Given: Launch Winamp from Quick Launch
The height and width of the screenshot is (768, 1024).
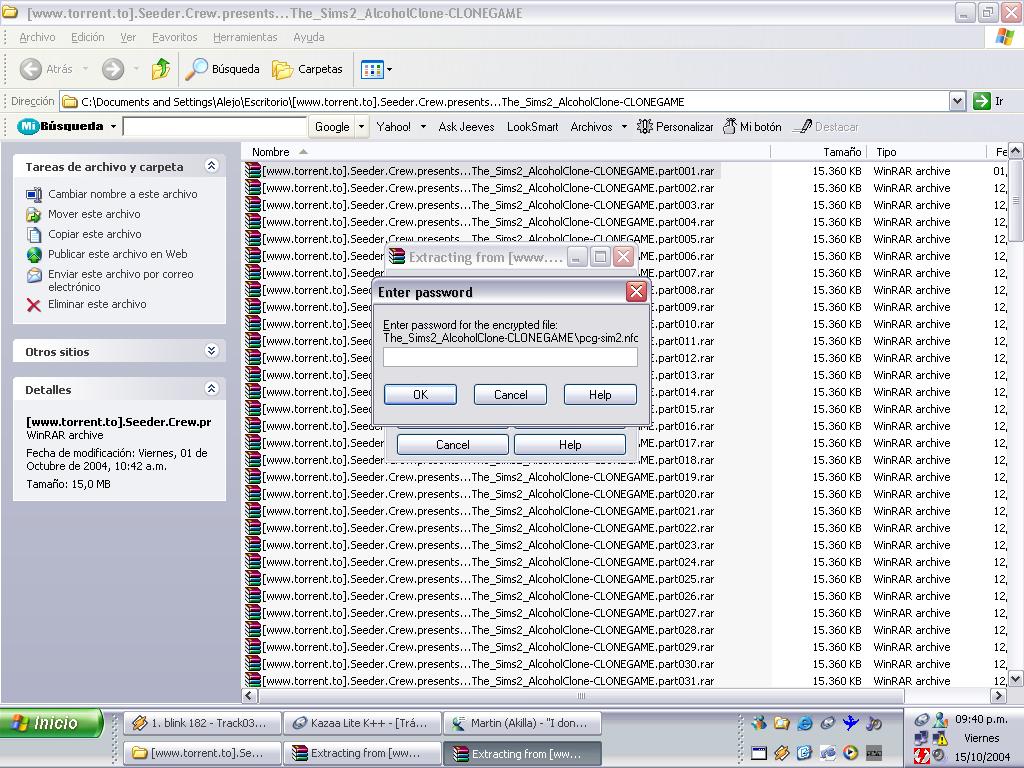Looking at the screenshot, I should (782, 753).
